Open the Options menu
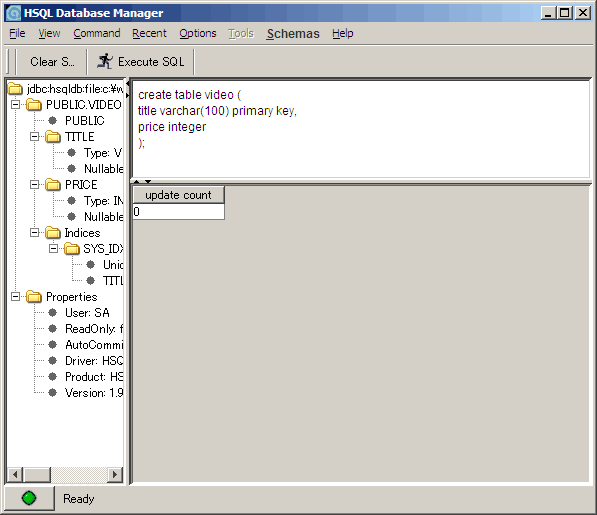The width and height of the screenshot is (597, 515). coord(198,33)
